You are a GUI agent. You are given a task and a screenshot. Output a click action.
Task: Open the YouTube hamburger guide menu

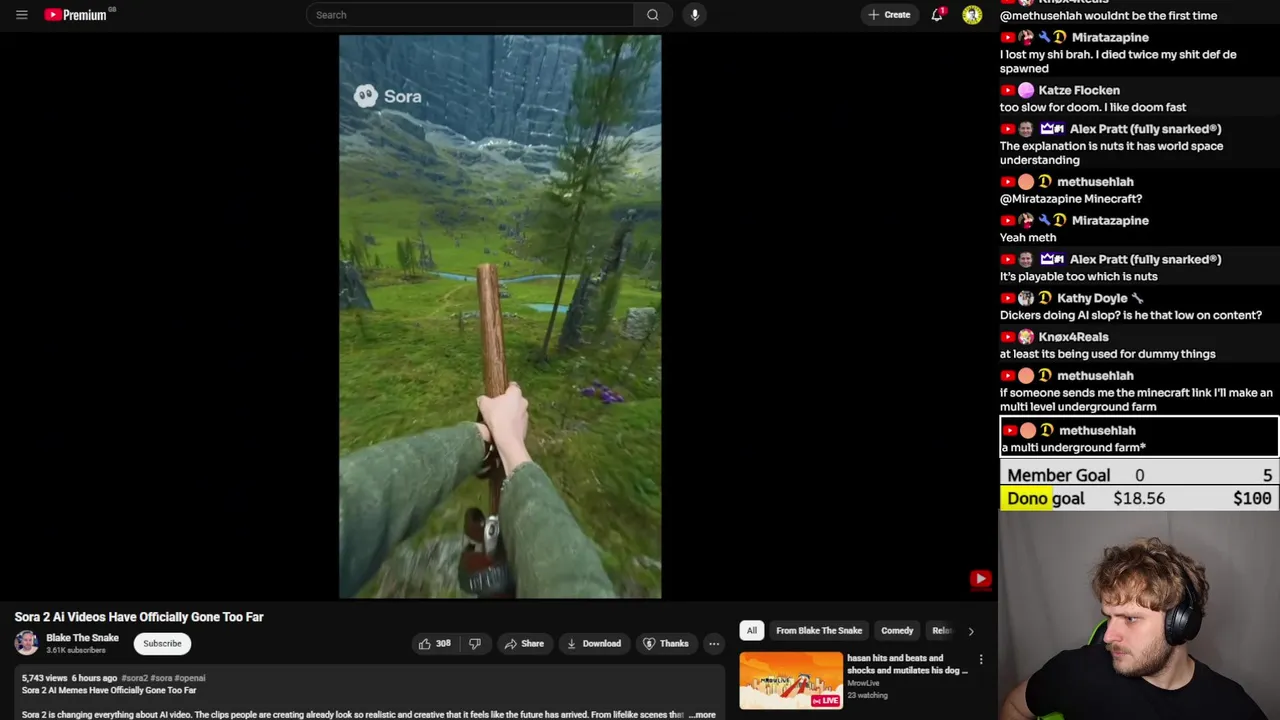click(x=21, y=15)
